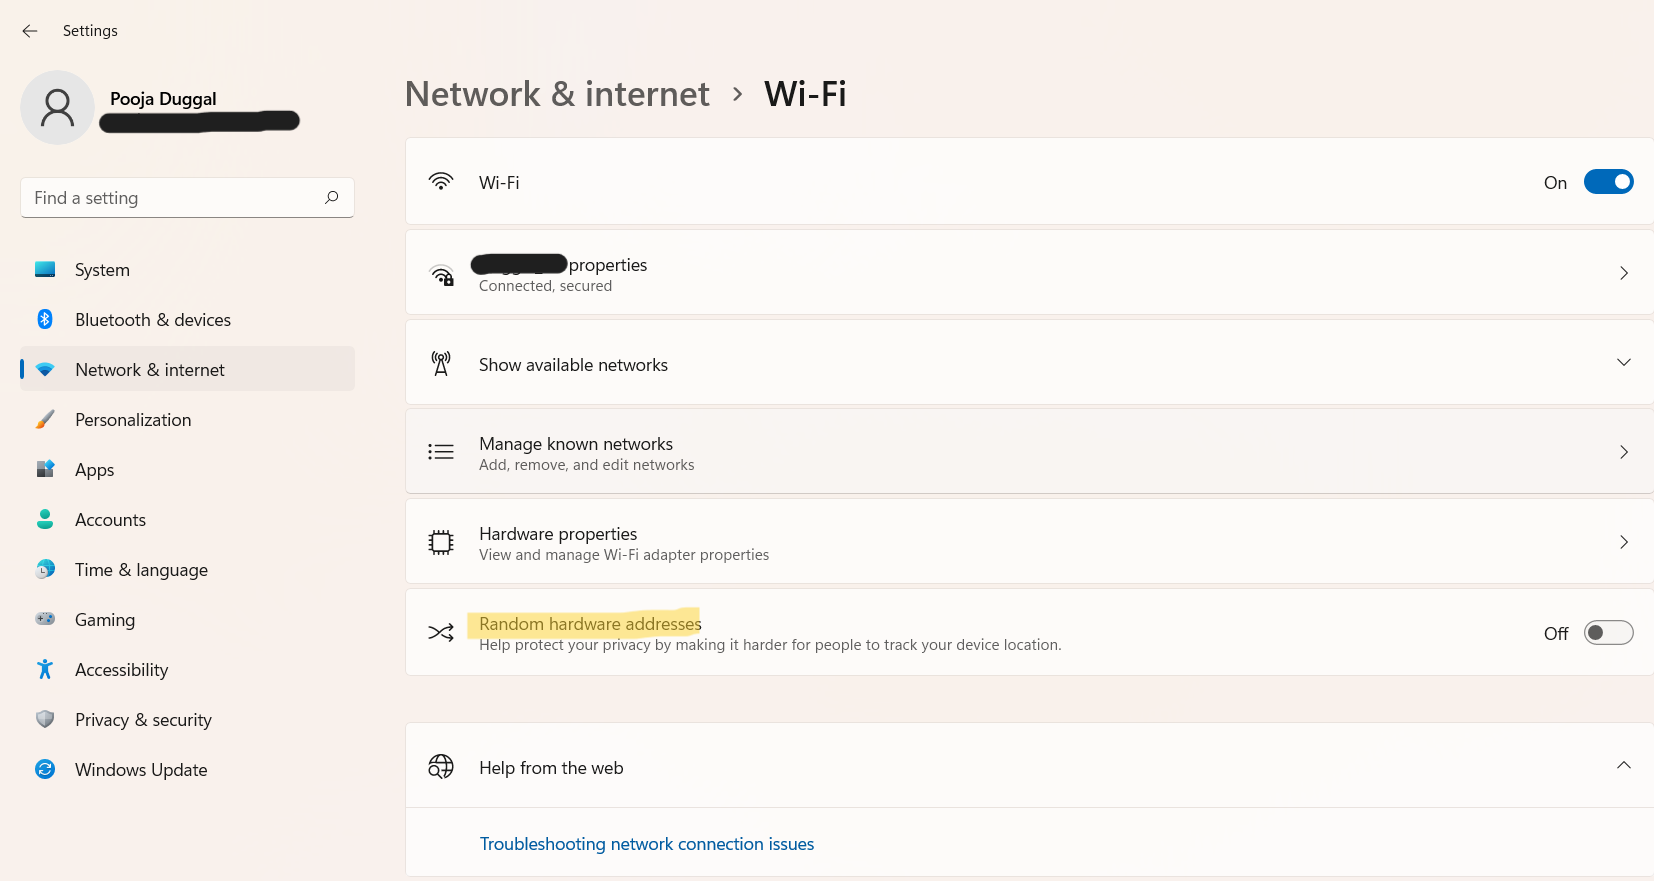Click the user profile avatar icon
The image size is (1654, 881).
click(57, 107)
